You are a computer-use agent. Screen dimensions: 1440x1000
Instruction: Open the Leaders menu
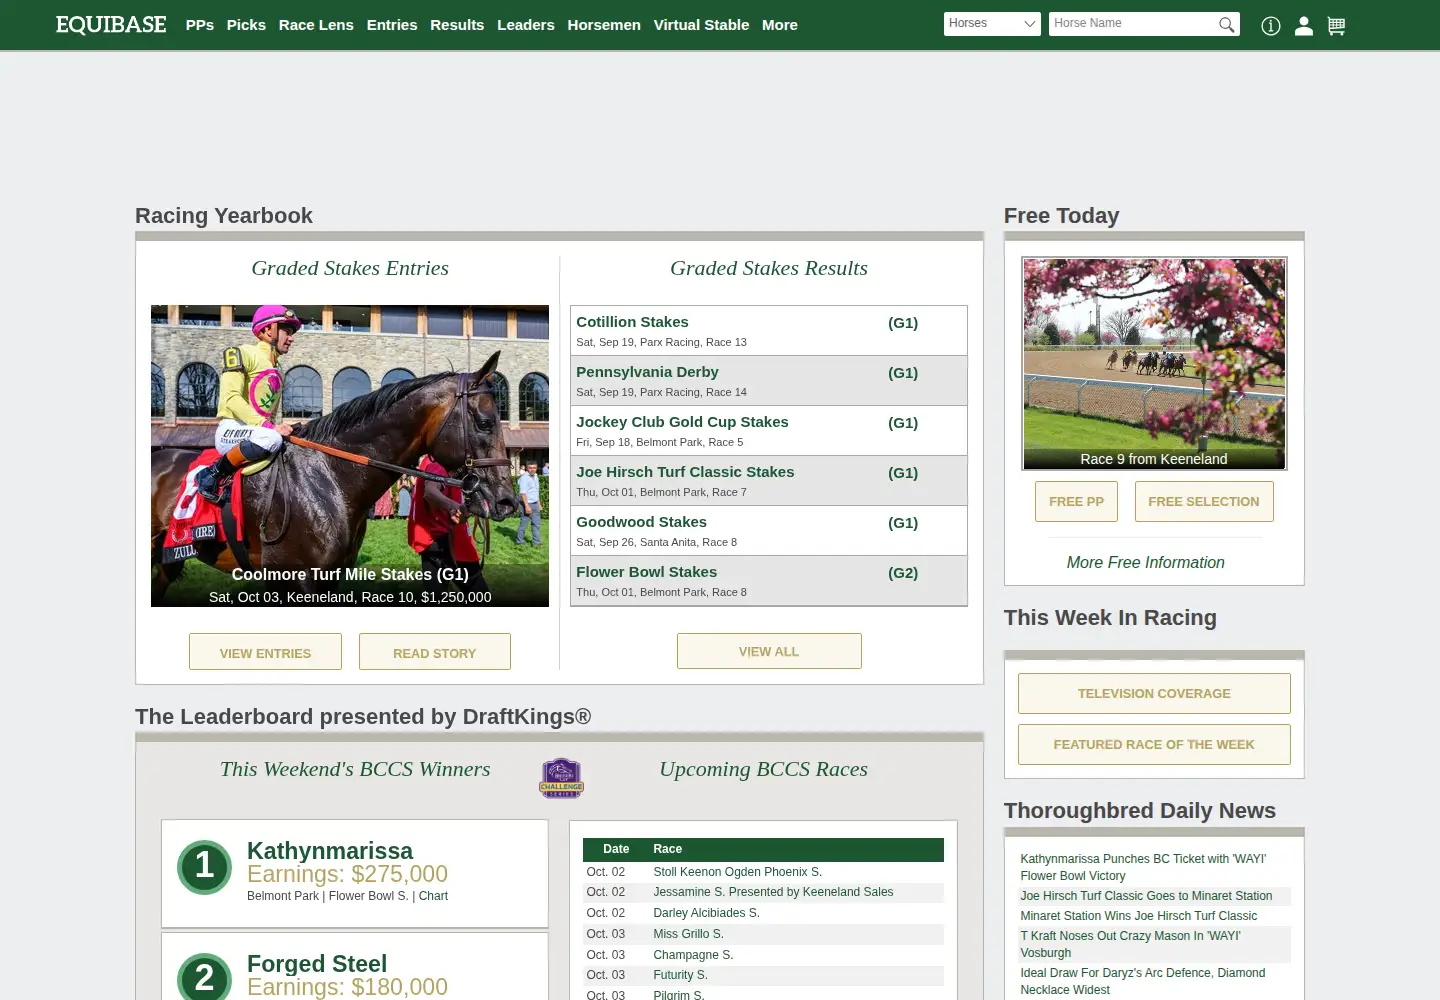click(526, 25)
